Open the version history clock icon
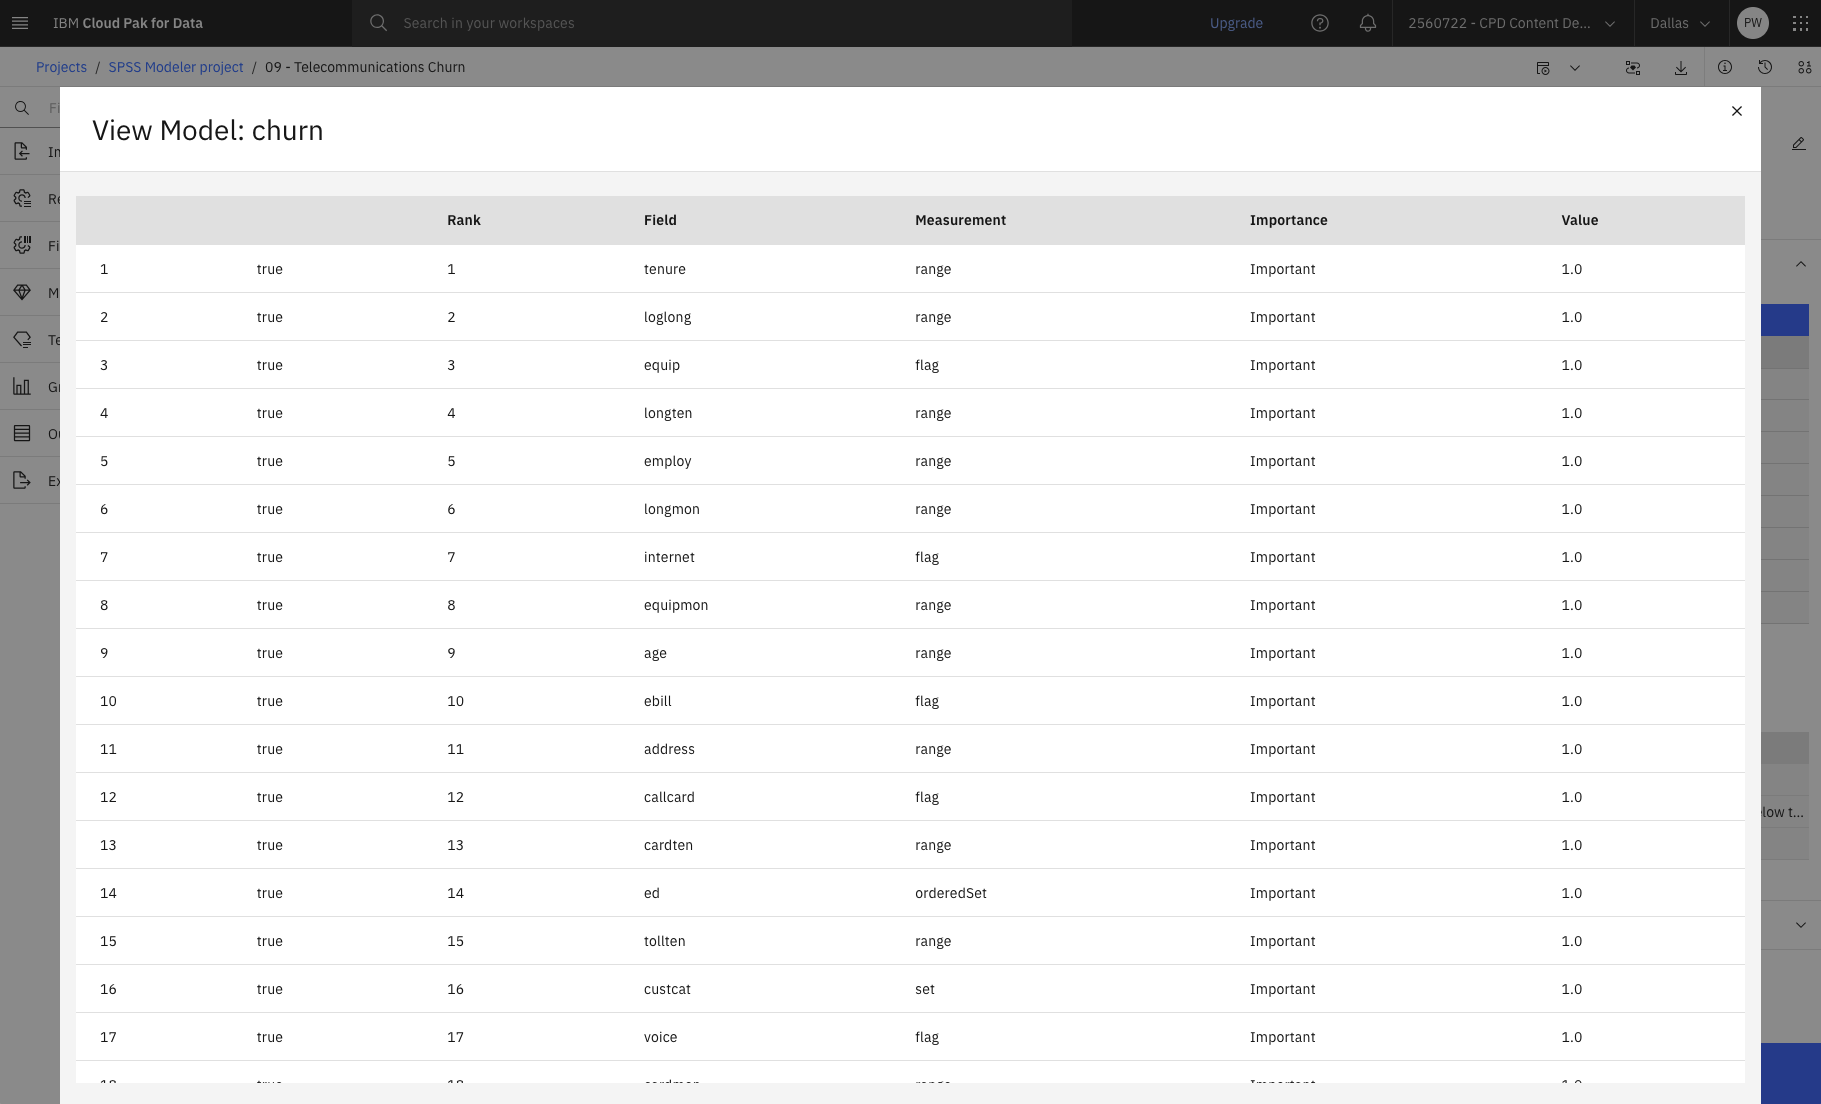Image resolution: width=1821 pixels, height=1104 pixels. [x=1765, y=67]
